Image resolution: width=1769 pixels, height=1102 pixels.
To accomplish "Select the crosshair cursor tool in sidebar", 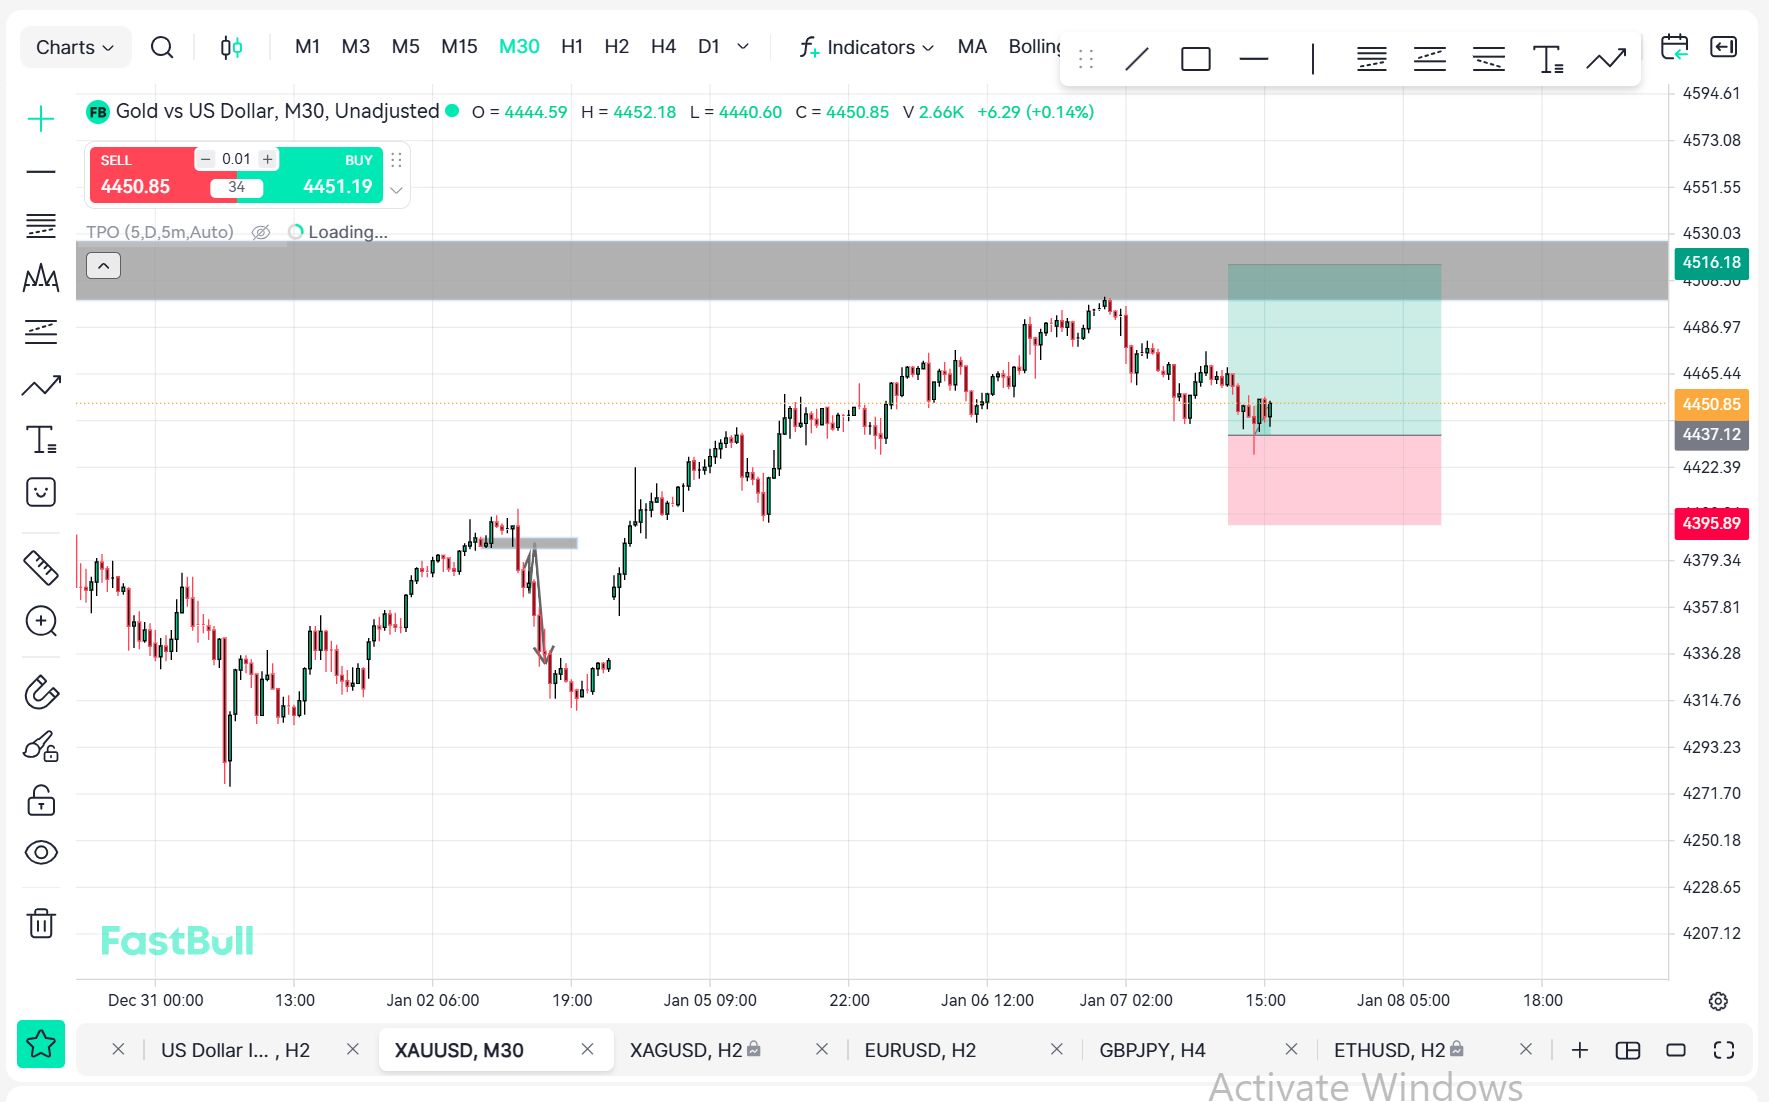I will [41, 119].
